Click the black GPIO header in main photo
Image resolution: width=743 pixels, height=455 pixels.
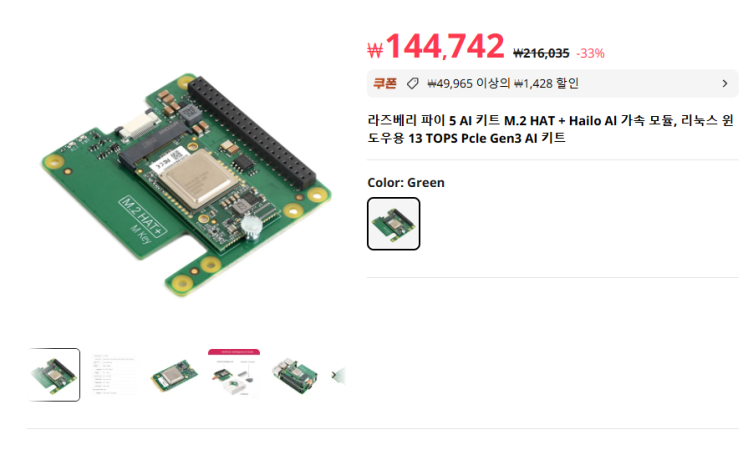click(x=252, y=132)
